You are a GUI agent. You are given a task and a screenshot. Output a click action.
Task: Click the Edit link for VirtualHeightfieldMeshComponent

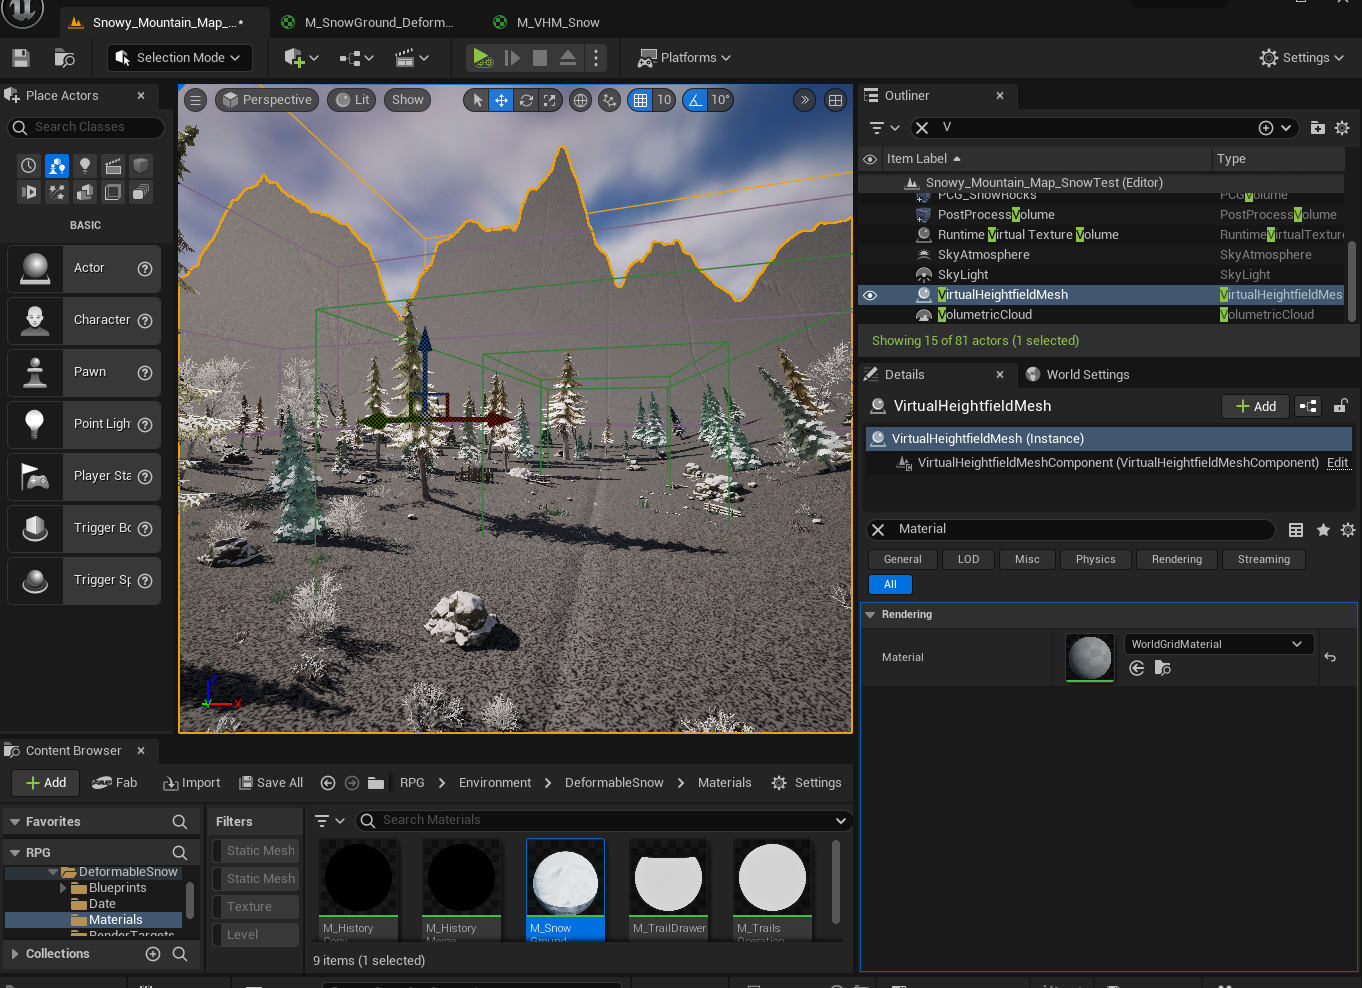(x=1338, y=463)
